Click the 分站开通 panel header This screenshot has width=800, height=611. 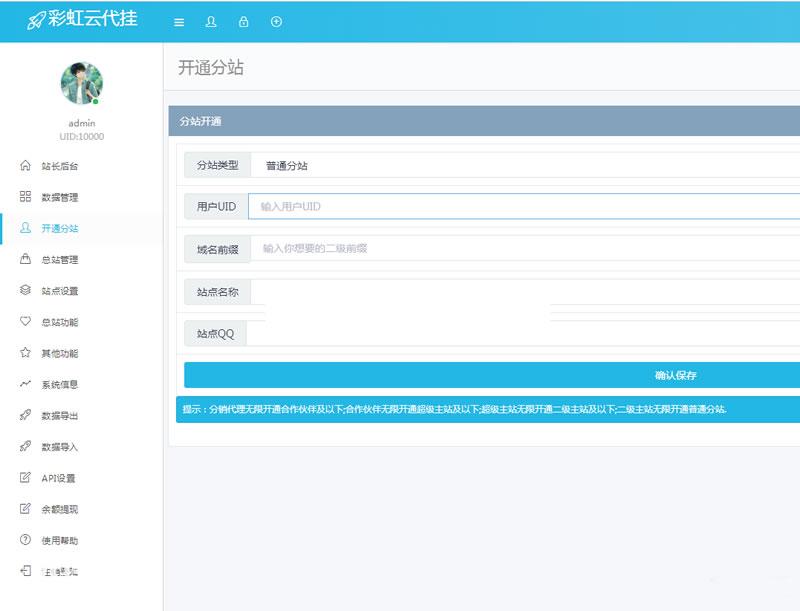coord(484,121)
